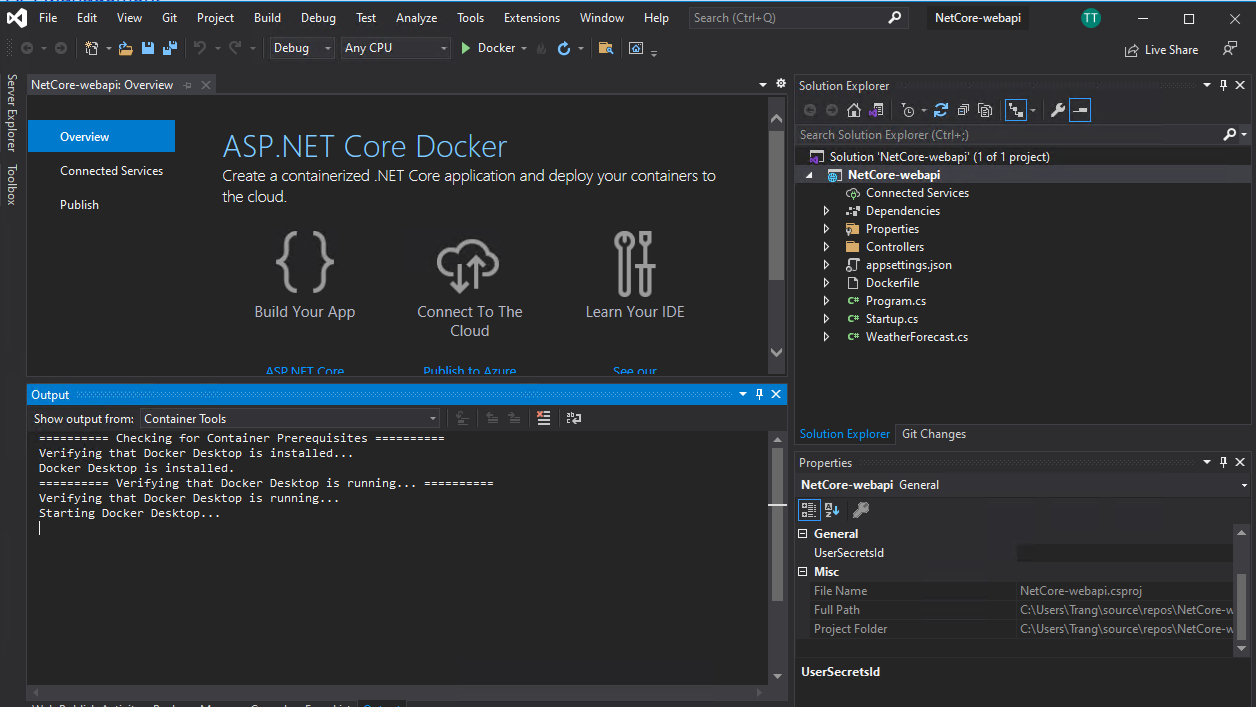This screenshot has height=707, width=1256.
Task: Click the Clear All icon in Output window
Action: [x=543, y=419]
